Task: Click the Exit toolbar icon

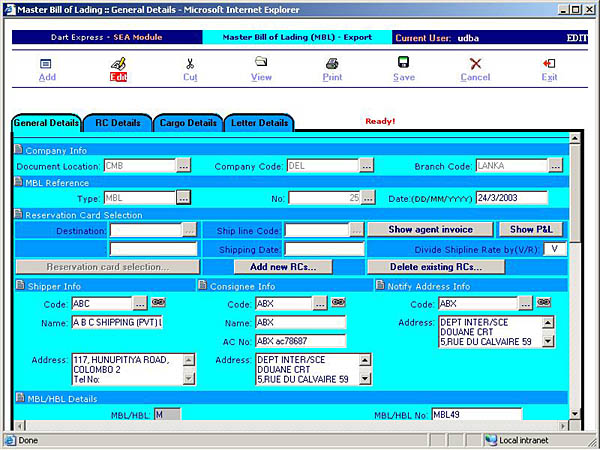Action: (549, 63)
